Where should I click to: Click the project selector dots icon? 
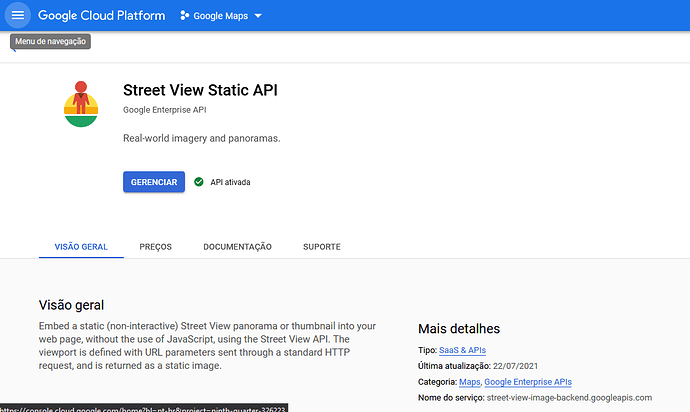tap(185, 16)
